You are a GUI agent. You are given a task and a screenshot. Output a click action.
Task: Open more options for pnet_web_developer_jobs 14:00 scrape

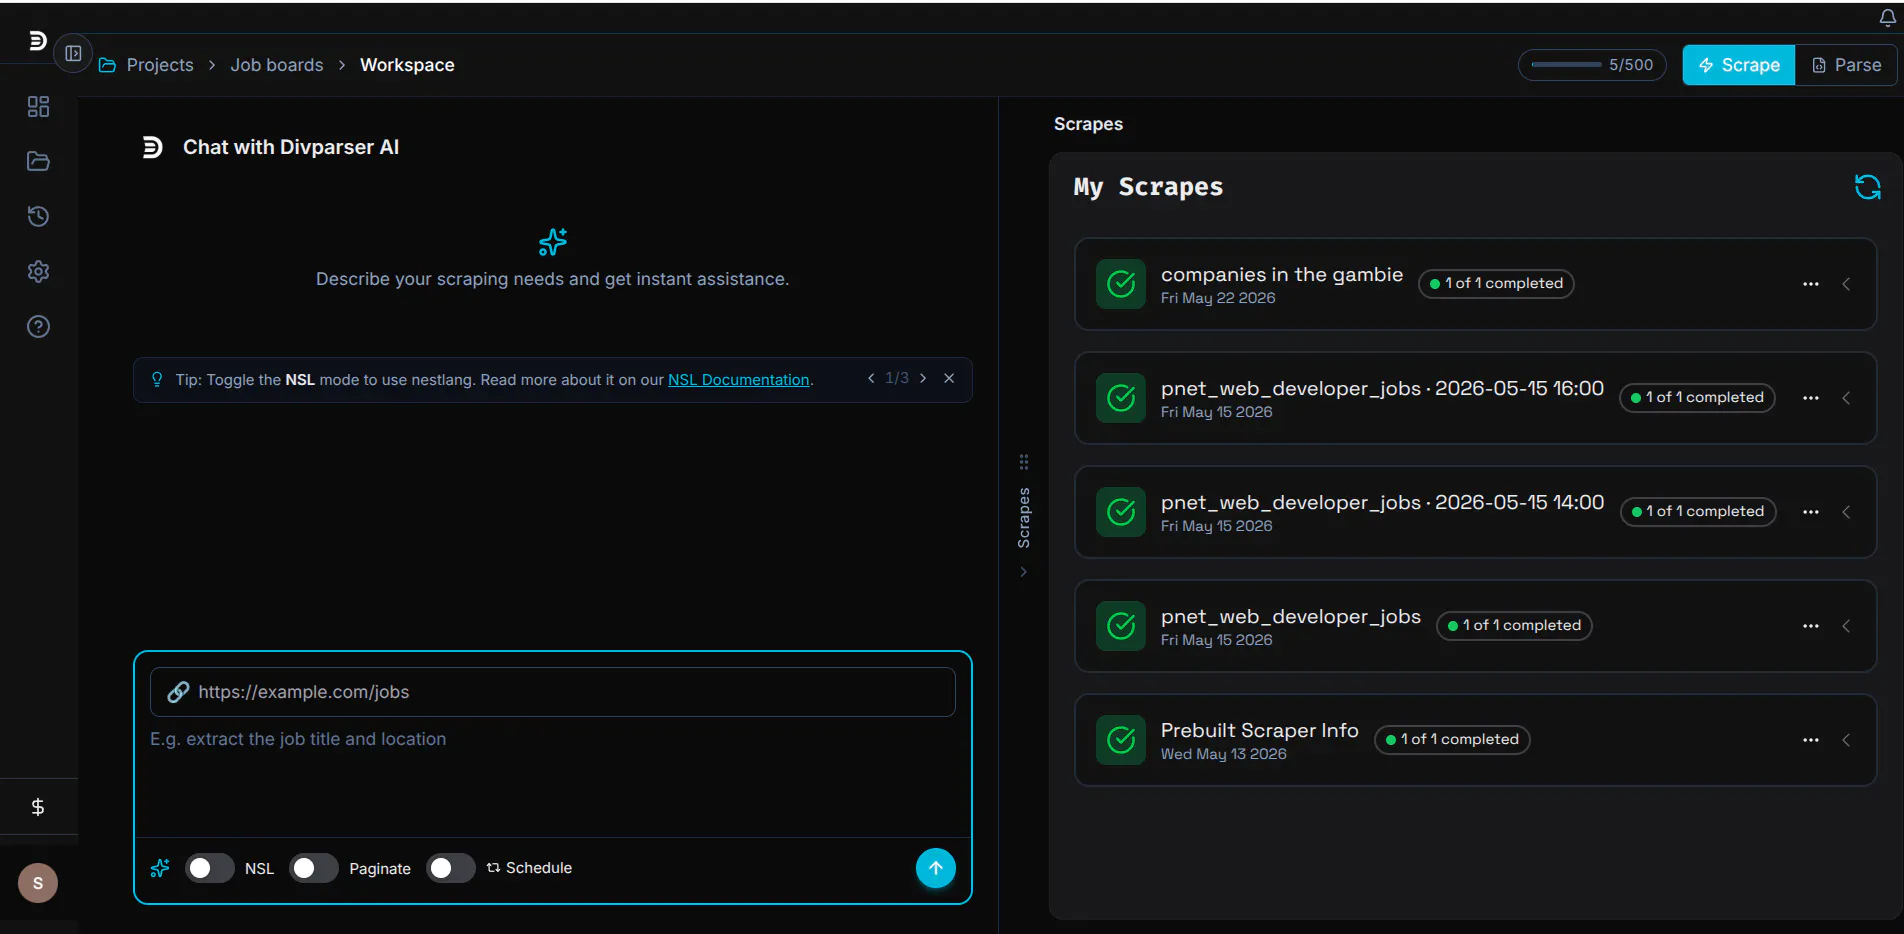pos(1810,512)
